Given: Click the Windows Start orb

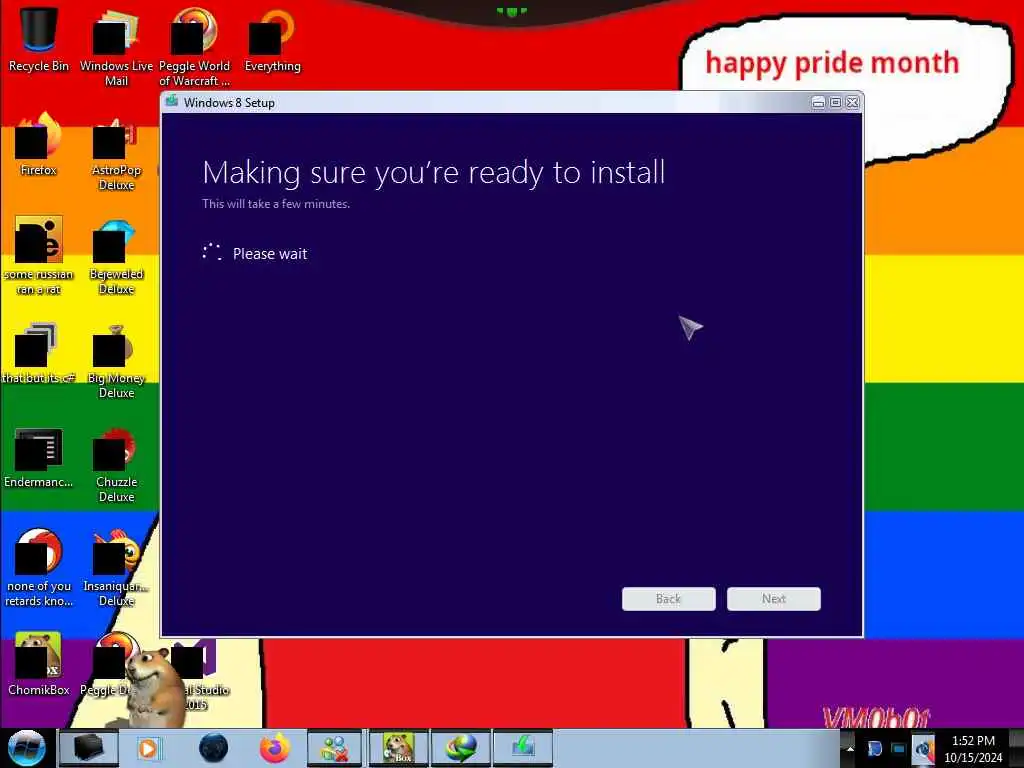Looking at the screenshot, I should pos(26,748).
